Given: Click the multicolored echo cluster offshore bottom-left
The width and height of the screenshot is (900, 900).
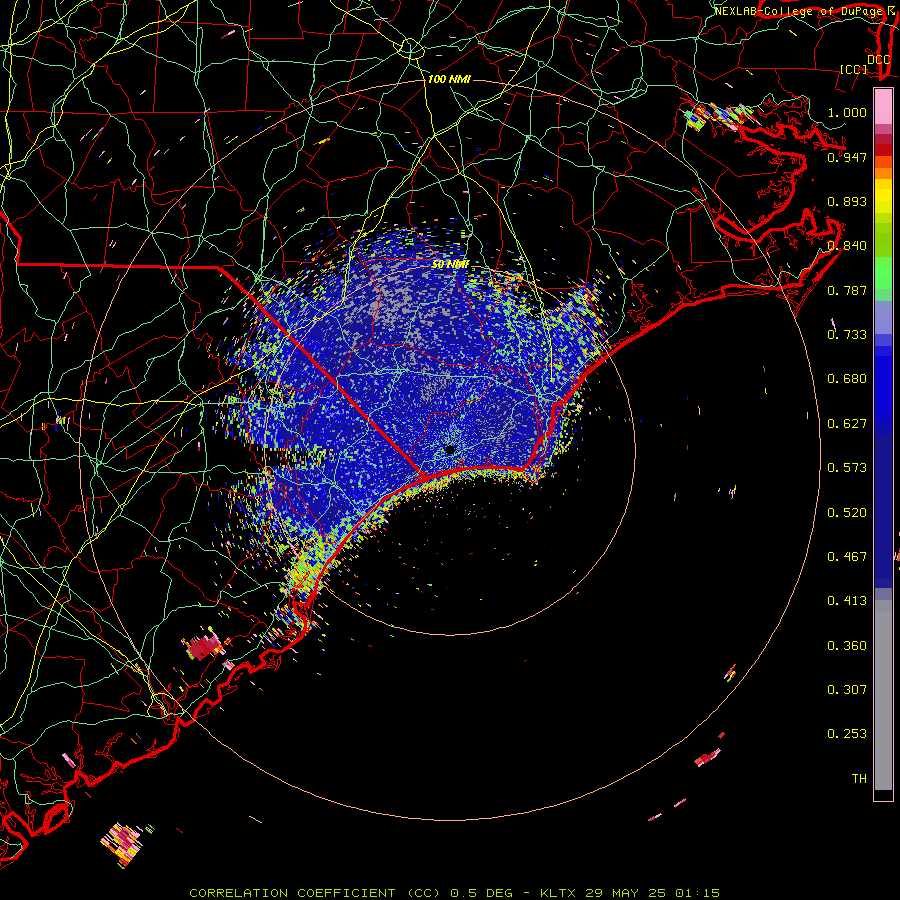Looking at the screenshot, I should click(123, 844).
